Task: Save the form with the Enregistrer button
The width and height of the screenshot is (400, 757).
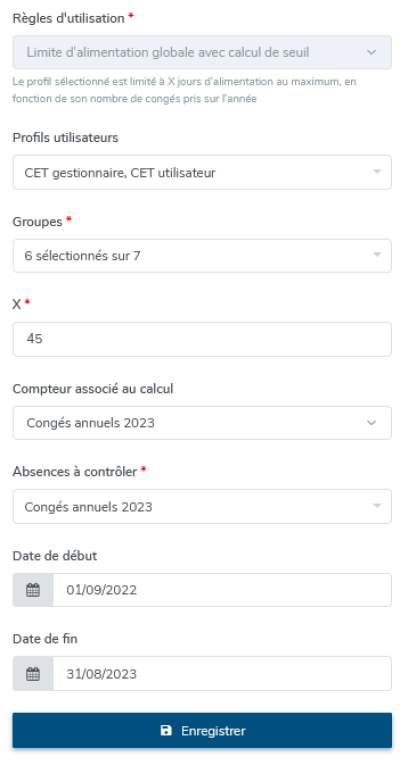Action: pyautogui.click(x=202, y=730)
